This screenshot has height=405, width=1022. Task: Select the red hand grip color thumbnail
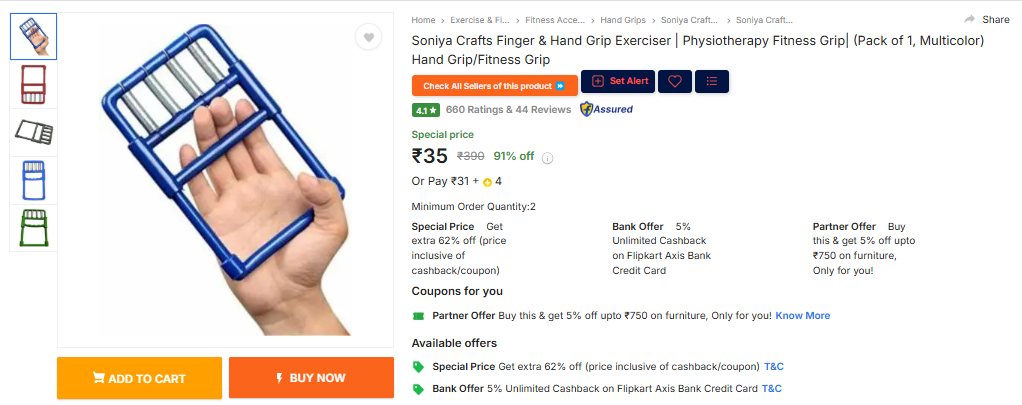pyautogui.click(x=33, y=84)
